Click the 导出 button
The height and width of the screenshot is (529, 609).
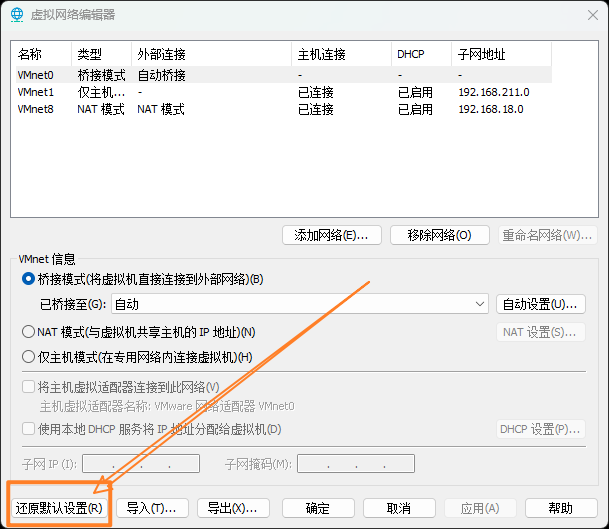coord(233,508)
